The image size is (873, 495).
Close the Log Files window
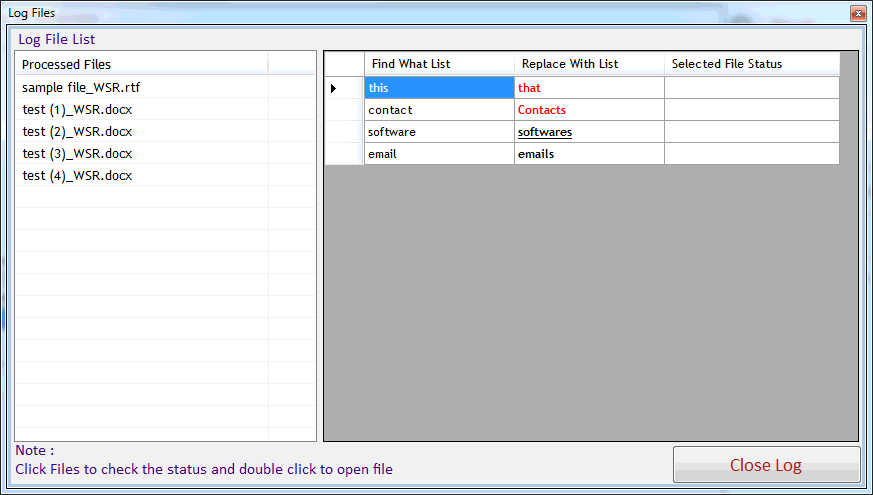858,13
